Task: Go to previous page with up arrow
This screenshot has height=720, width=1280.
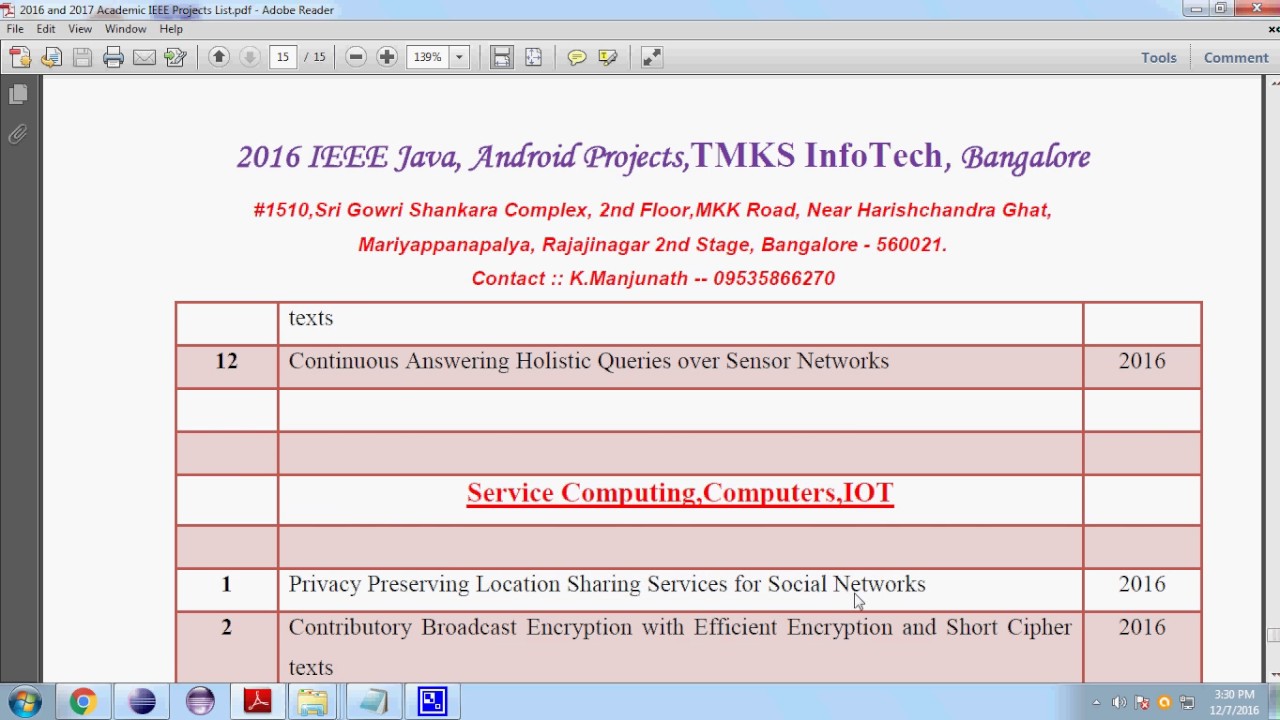Action: tap(219, 57)
